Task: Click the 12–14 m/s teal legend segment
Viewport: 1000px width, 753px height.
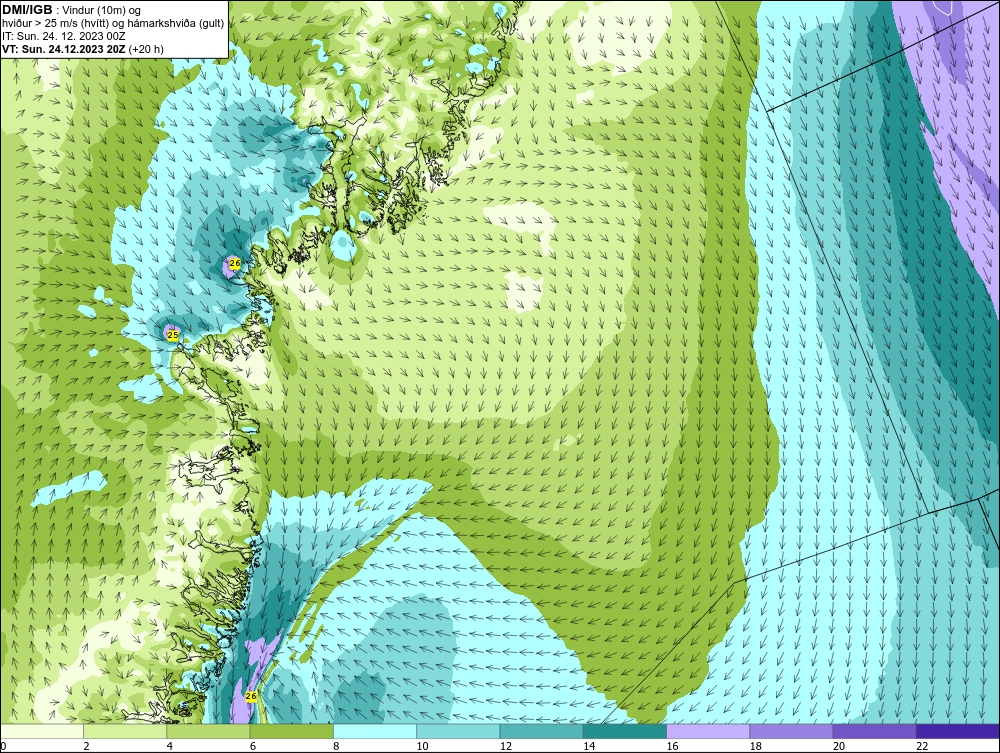Action: coord(541,731)
